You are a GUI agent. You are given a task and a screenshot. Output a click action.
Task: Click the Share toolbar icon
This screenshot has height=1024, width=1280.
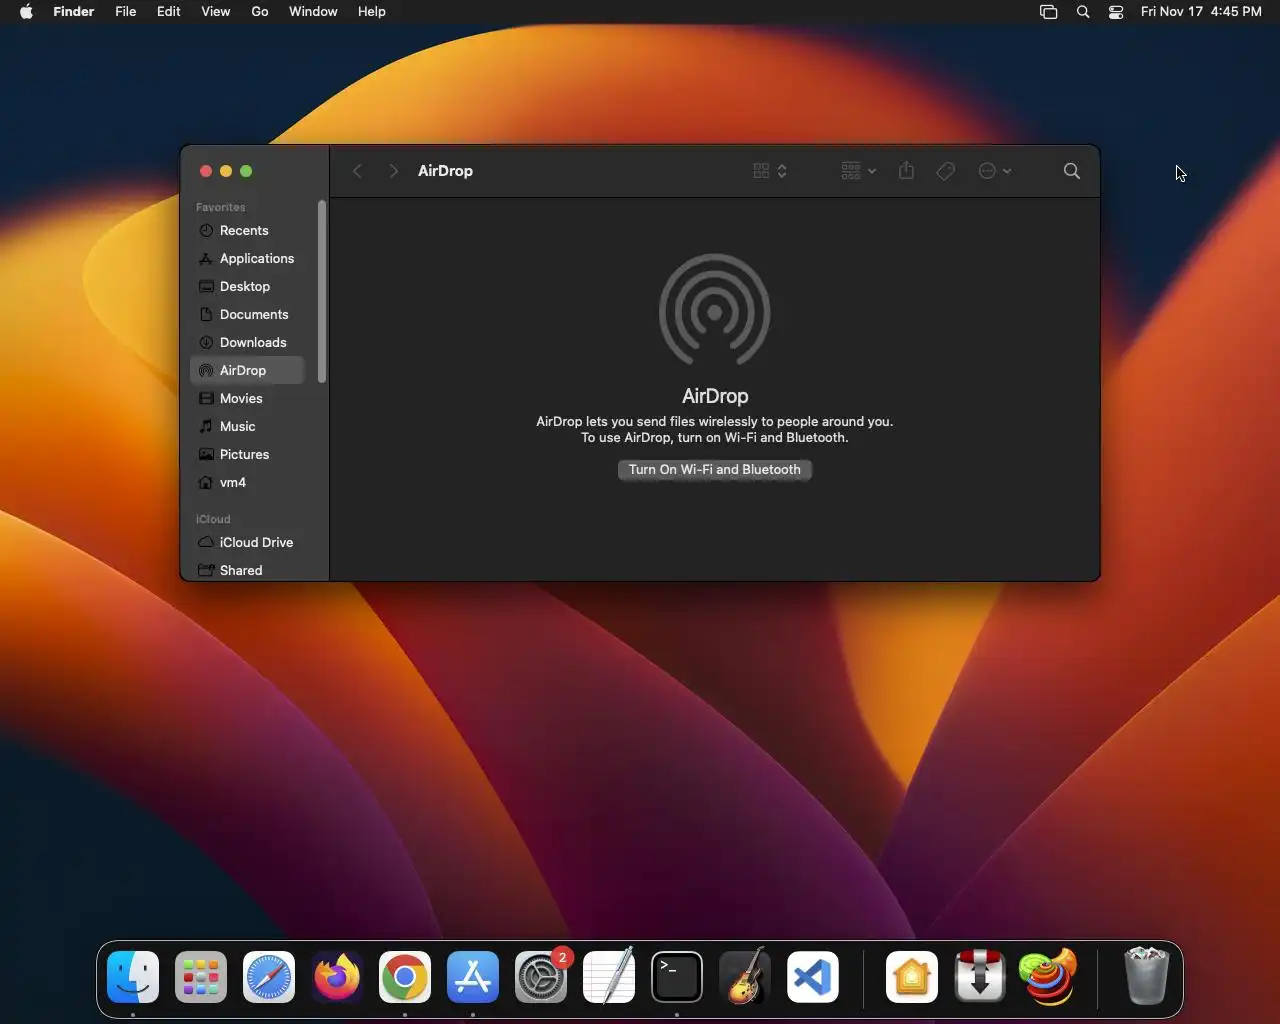(x=906, y=171)
